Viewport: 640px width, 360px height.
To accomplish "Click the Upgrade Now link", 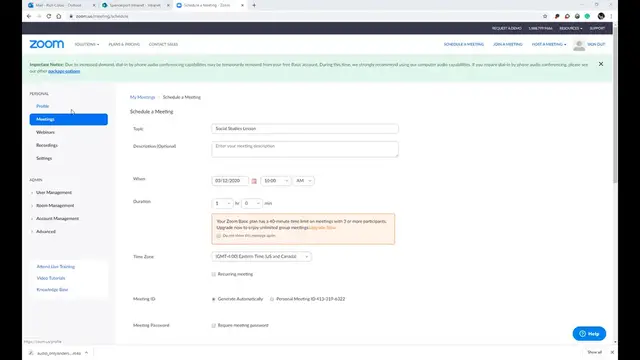I will coord(322,228).
